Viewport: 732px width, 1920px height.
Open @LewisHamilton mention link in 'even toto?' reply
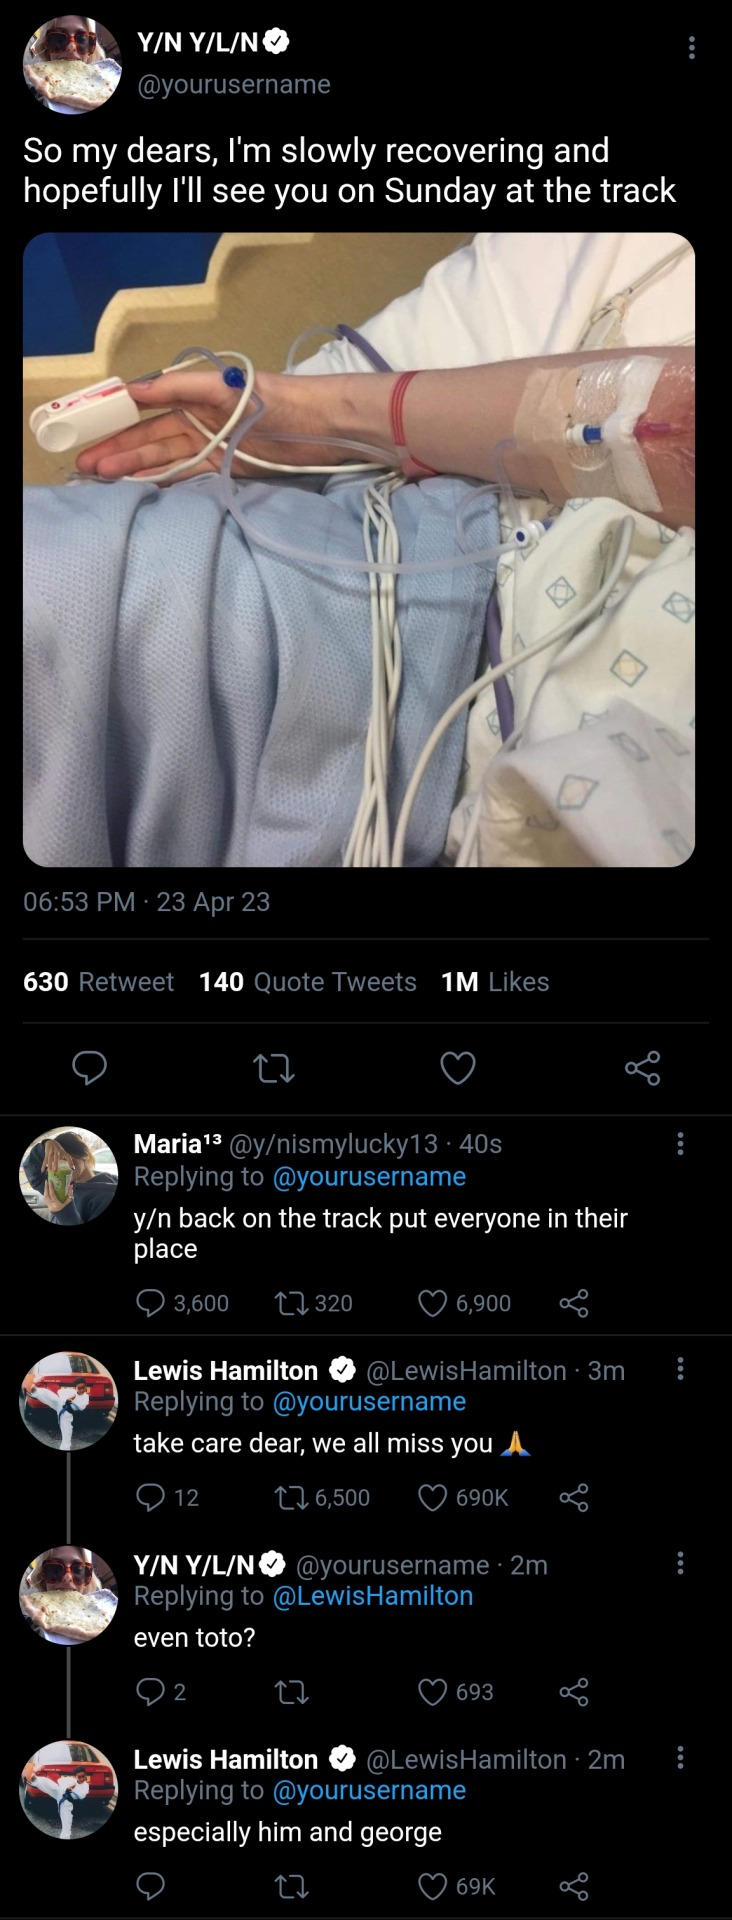click(x=373, y=1595)
